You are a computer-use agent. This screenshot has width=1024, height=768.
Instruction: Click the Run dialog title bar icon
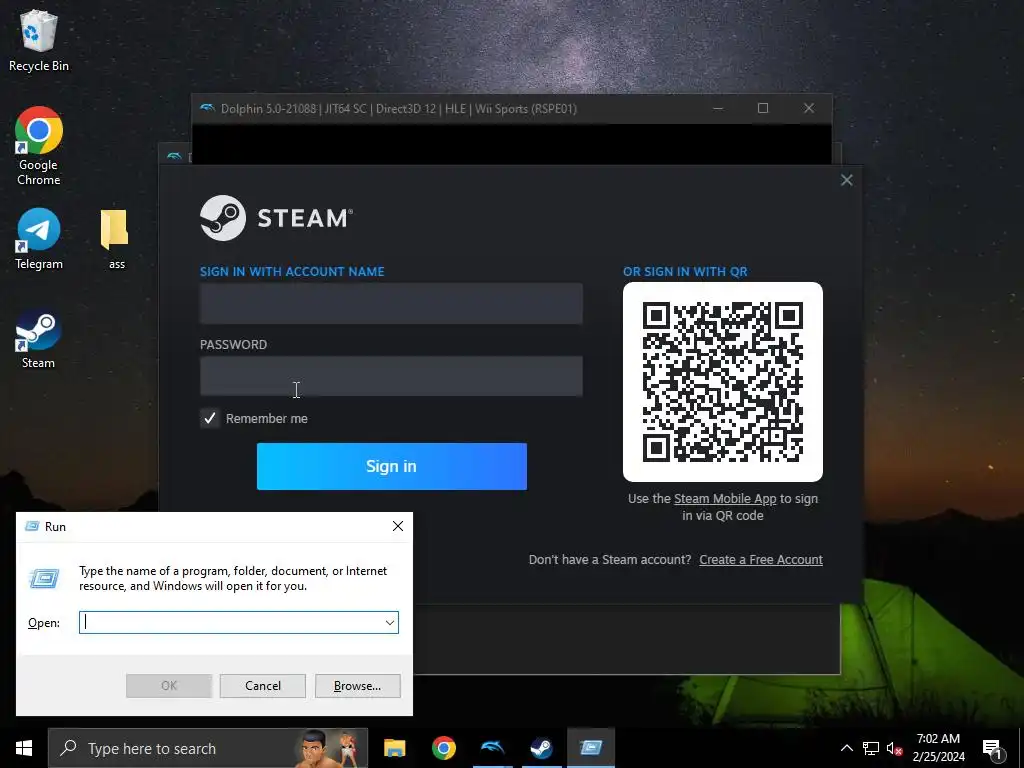[31, 526]
